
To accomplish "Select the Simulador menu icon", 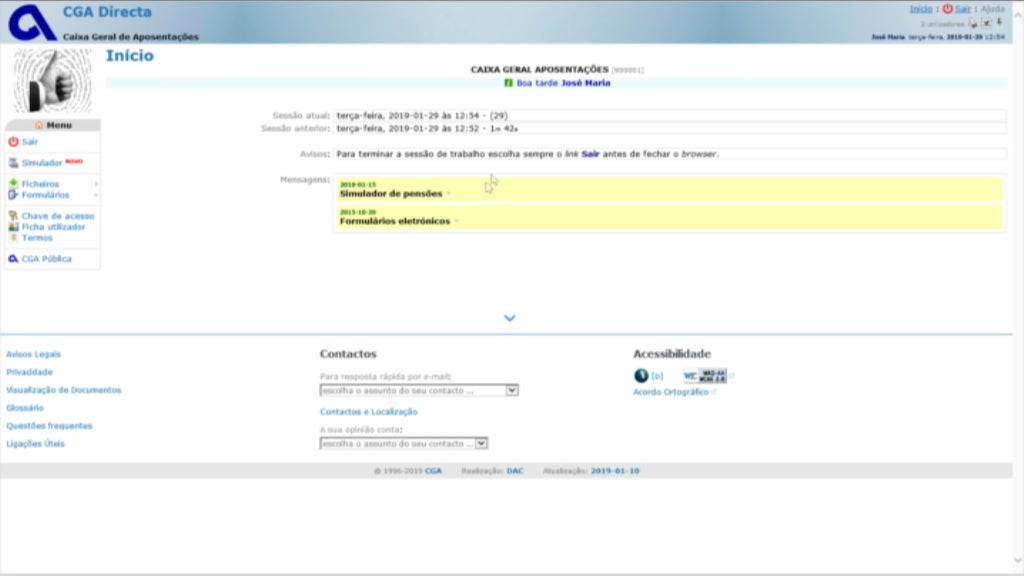I will 13,161.
